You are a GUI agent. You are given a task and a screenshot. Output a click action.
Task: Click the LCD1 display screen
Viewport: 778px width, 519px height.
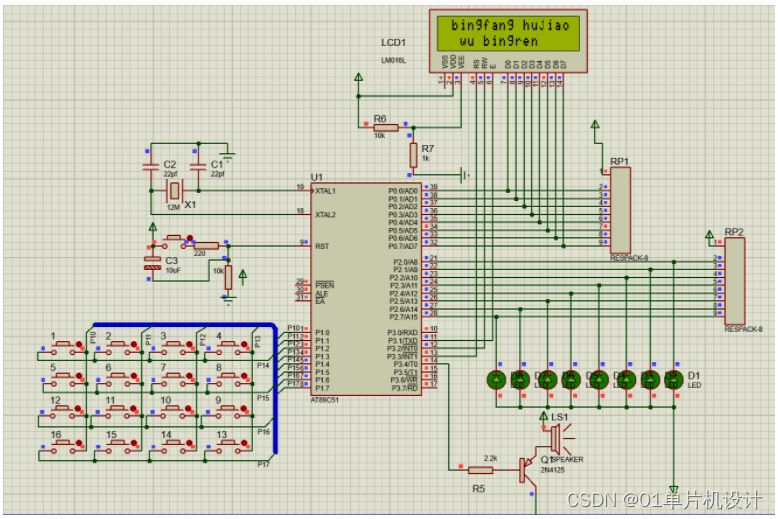[509, 33]
